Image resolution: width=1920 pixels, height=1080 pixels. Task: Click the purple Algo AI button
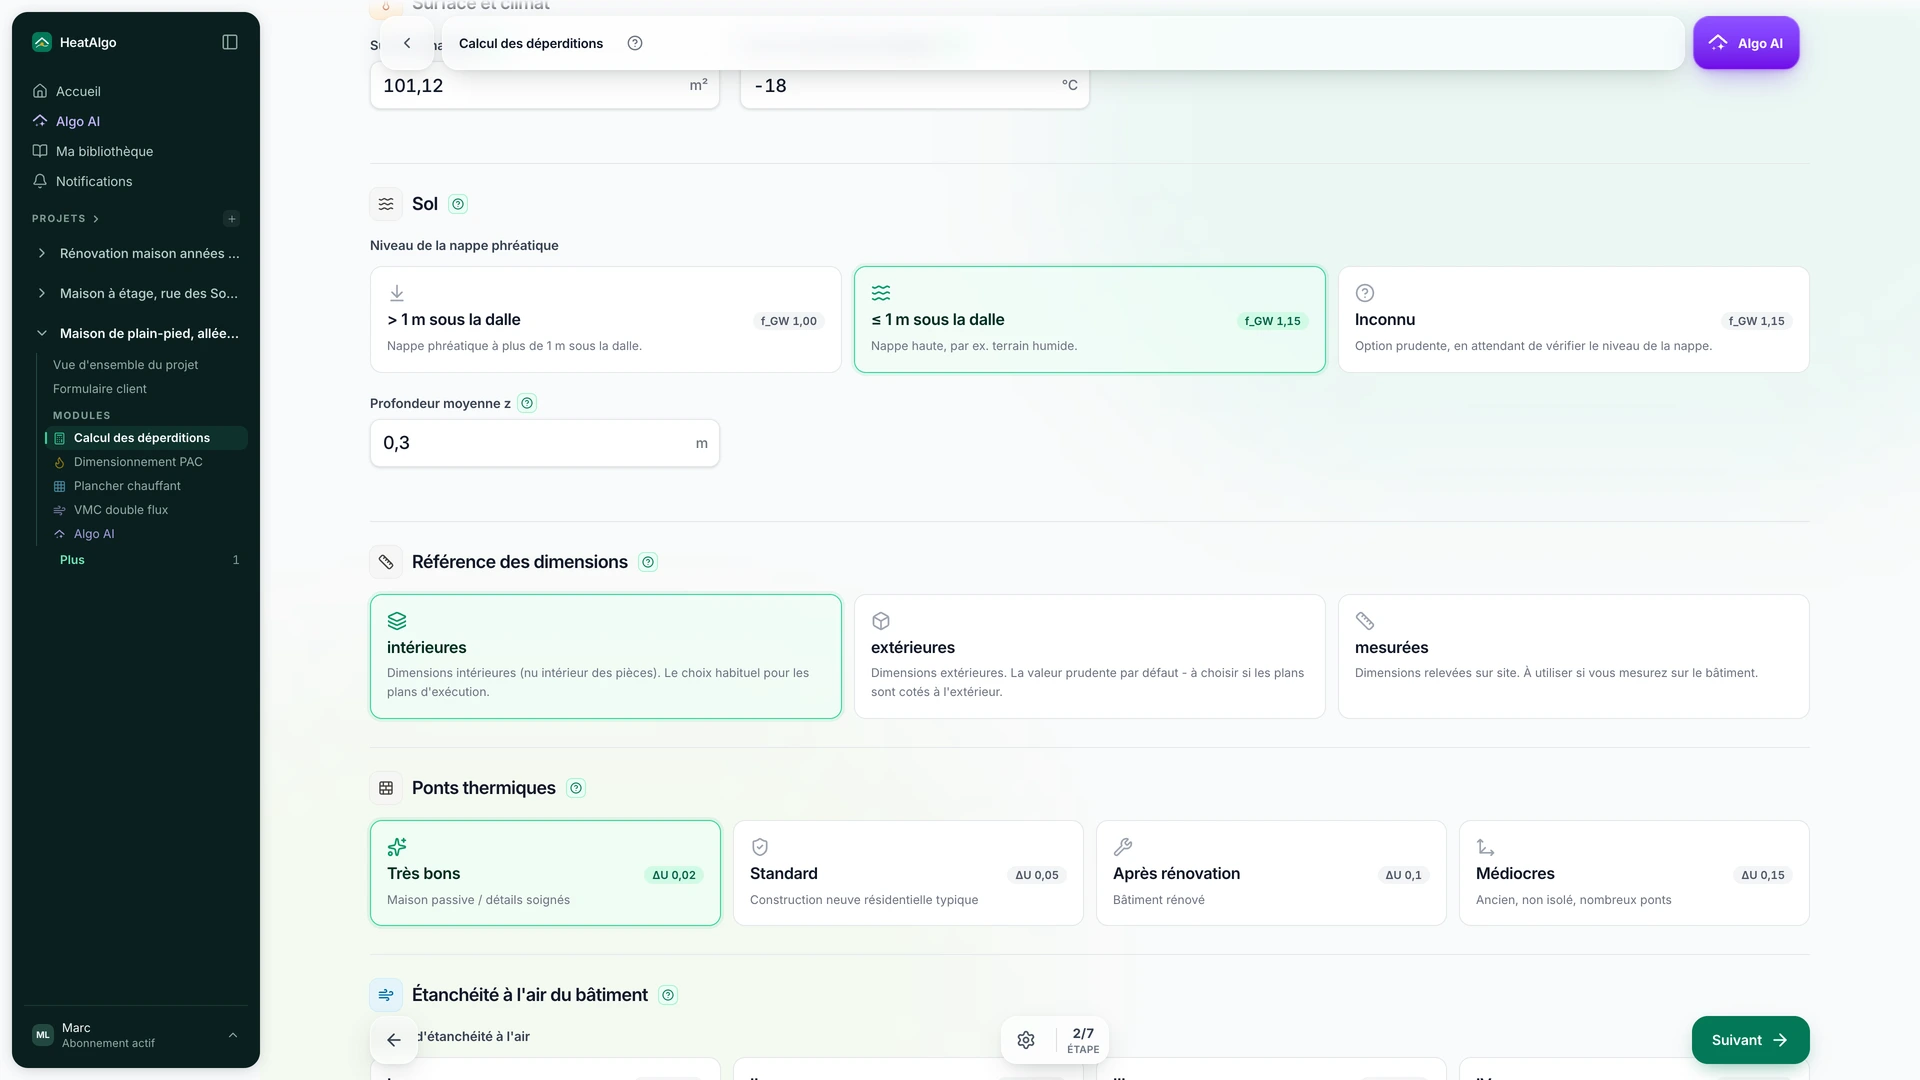[x=1746, y=43]
